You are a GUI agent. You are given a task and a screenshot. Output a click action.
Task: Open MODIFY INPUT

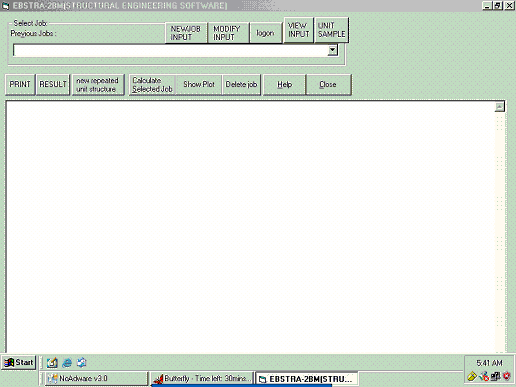(228, 33)
